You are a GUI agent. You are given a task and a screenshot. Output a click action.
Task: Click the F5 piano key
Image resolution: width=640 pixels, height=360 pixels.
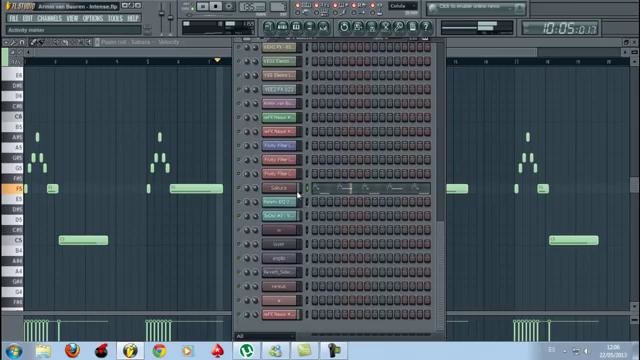tap(12, 189)
